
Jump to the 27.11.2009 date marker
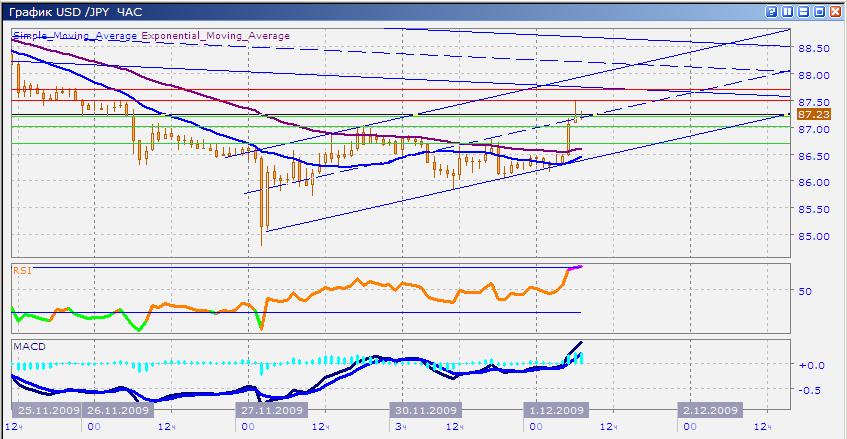click(x=270, y=410)
